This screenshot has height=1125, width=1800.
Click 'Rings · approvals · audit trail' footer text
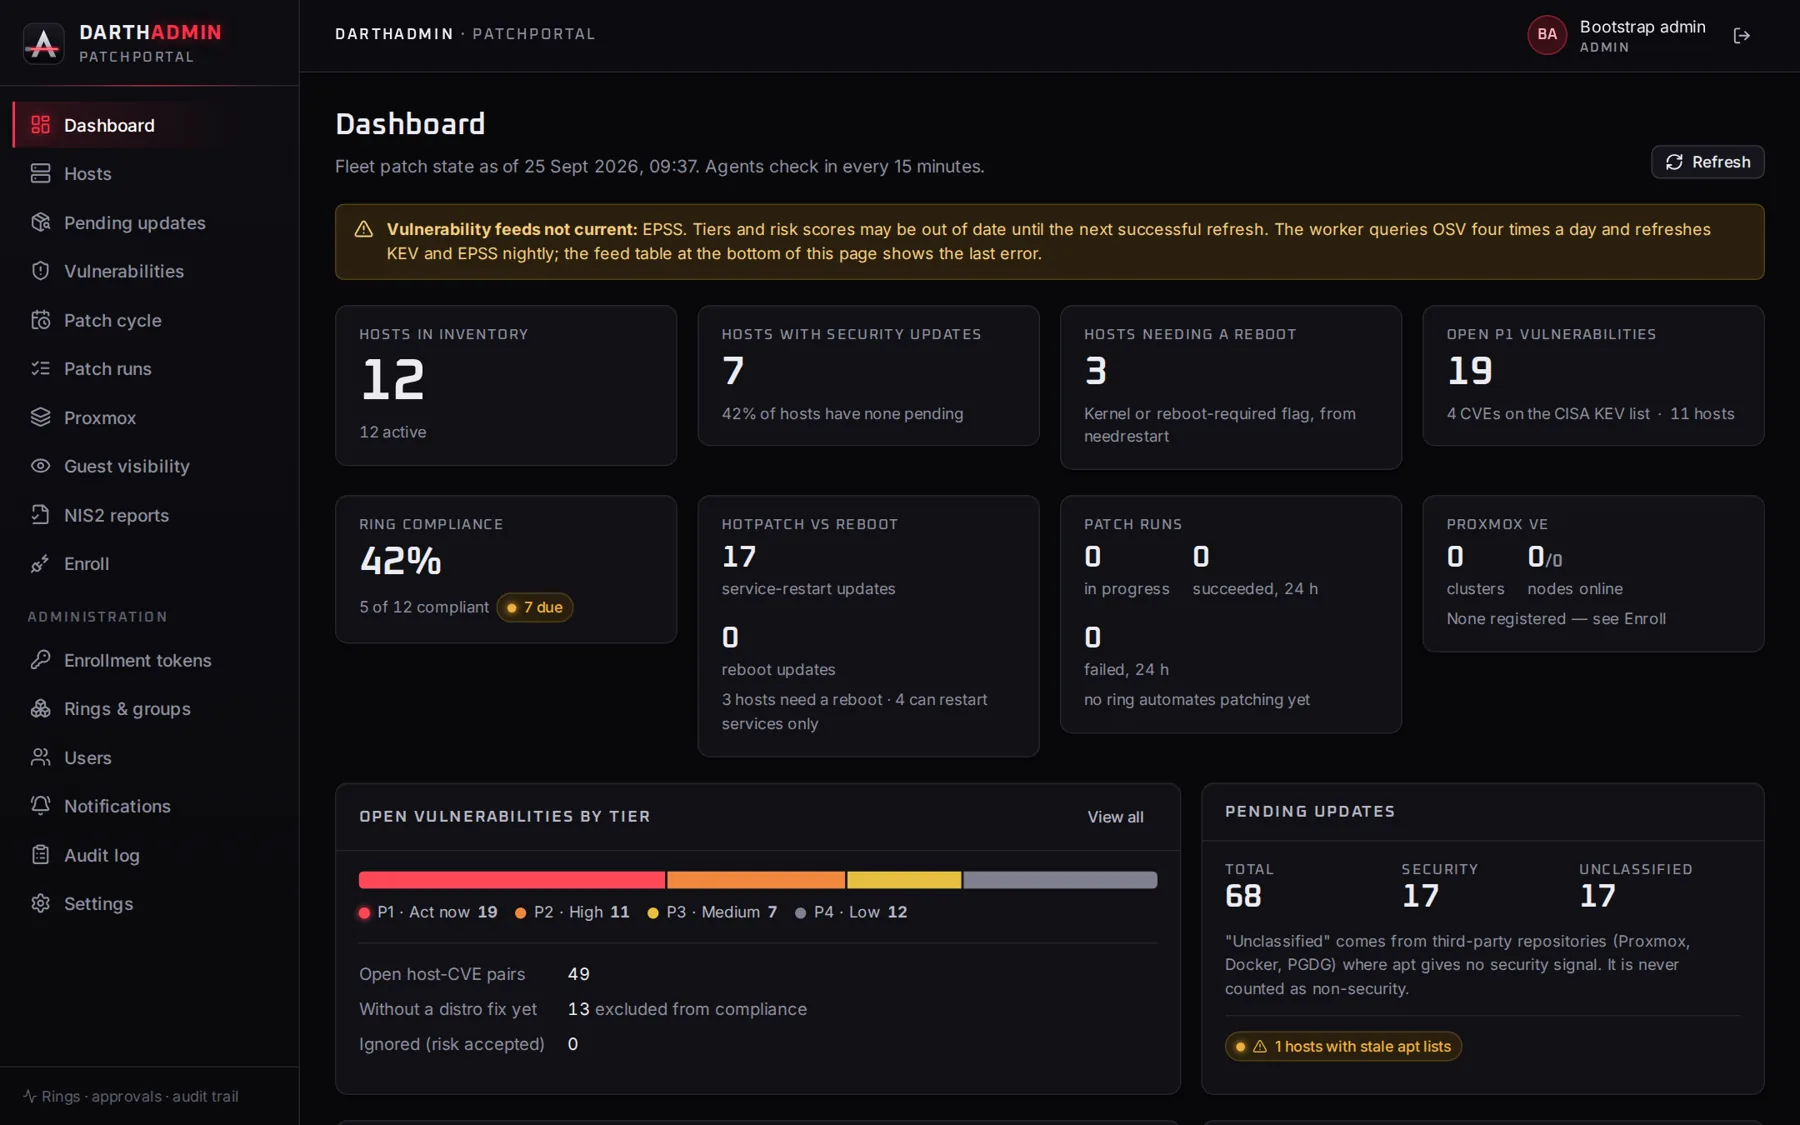click(139, 1096)
